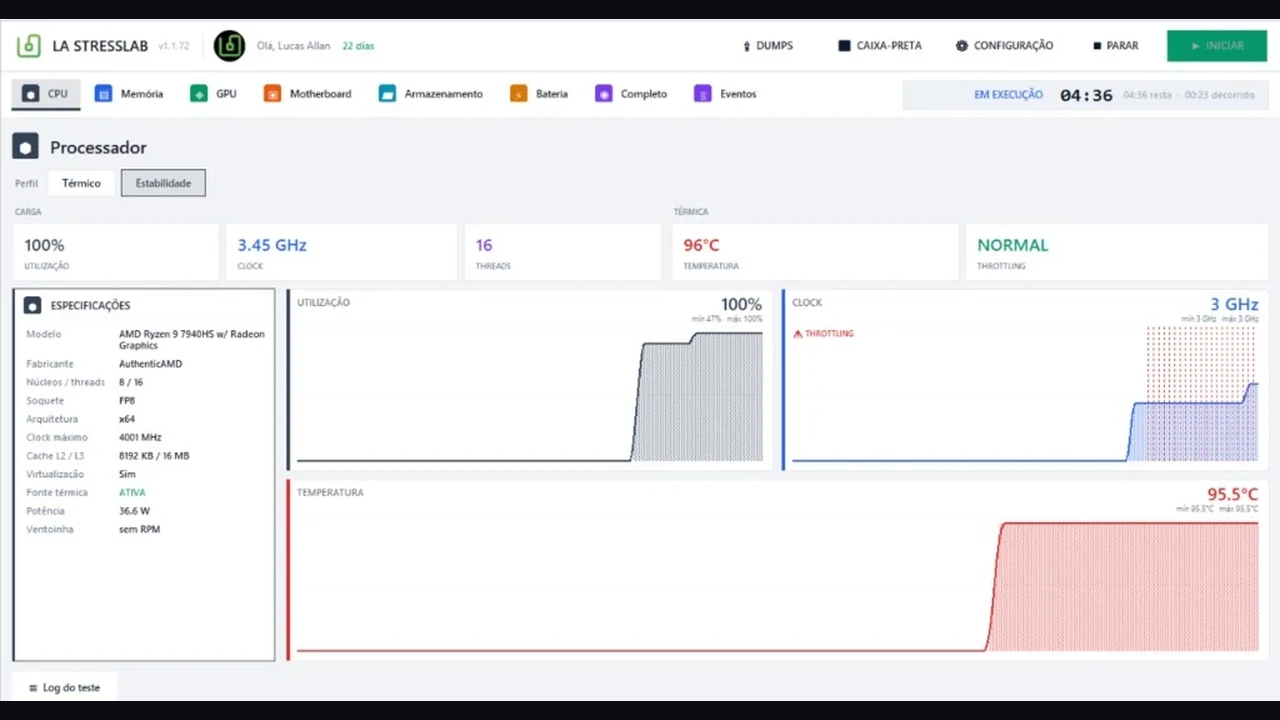This screenshot has height=720, width=1280.
Task: Click the Armazenamento tab icon
Action: pos(387,94)
